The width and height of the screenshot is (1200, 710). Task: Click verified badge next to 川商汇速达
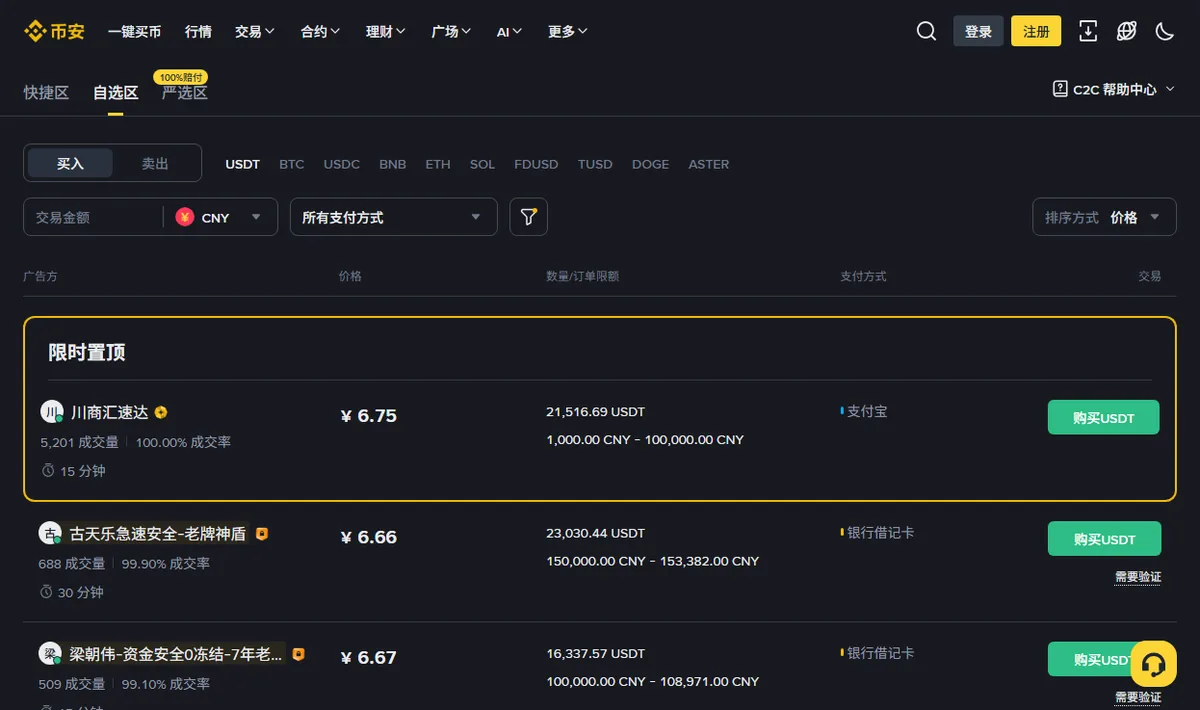(x=161, y=412)
